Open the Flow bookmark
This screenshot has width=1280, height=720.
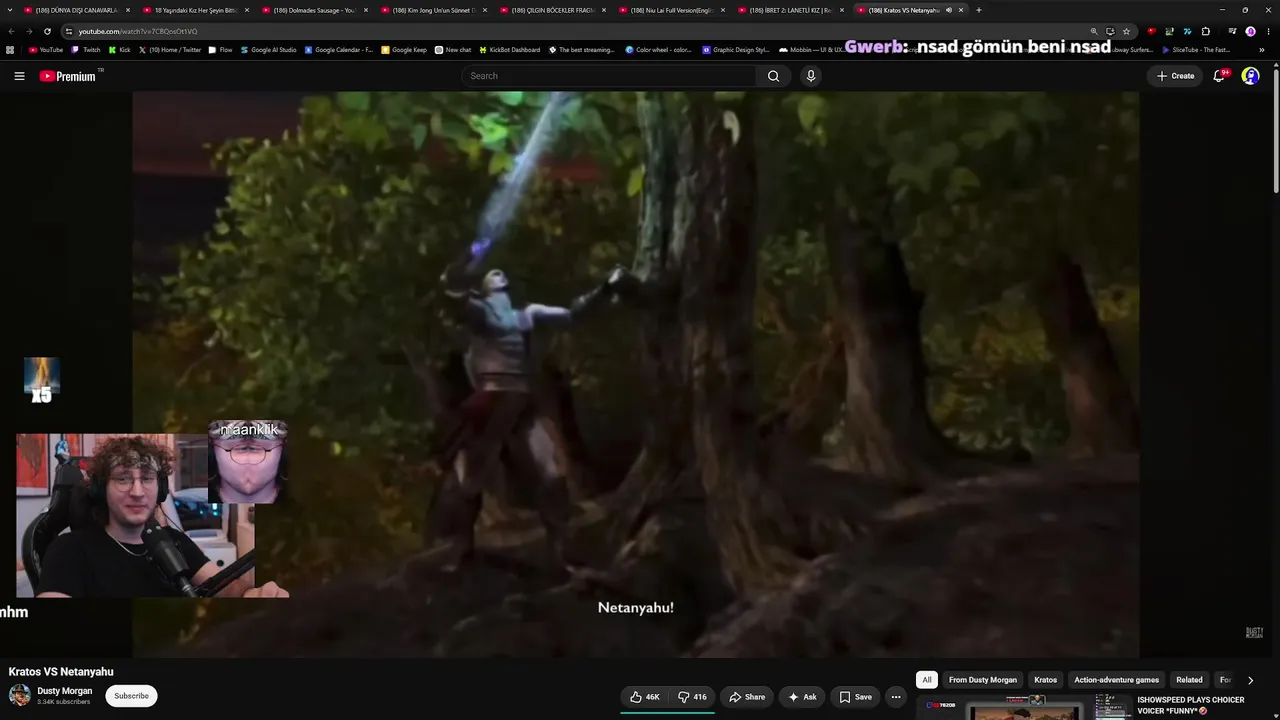point(220,49)
